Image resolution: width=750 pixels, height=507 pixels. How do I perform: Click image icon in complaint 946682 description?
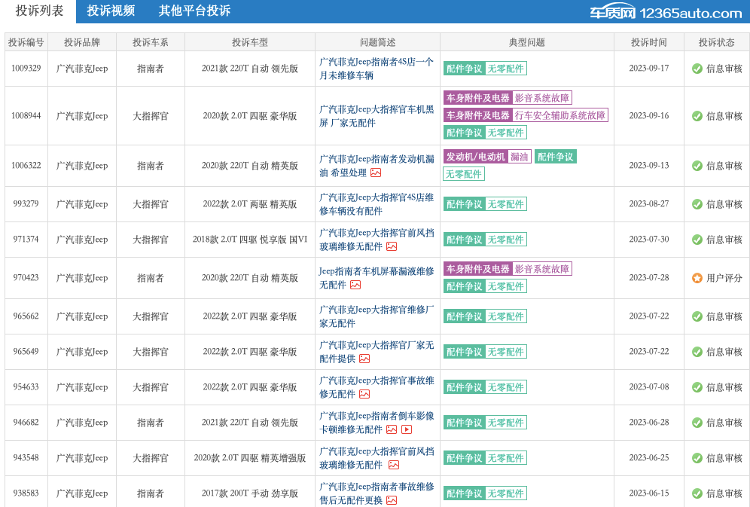391,429
